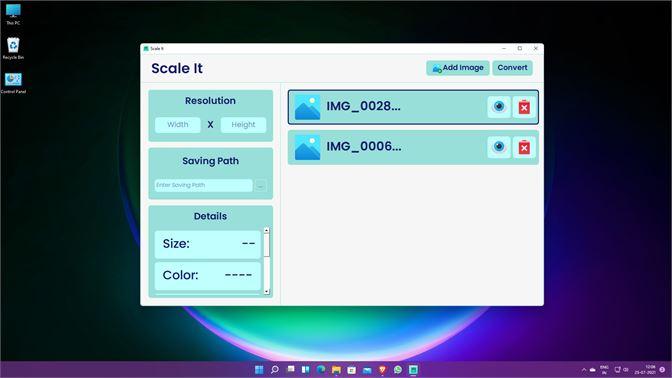Minimize the Scale It window

click(x=504, y=48)
